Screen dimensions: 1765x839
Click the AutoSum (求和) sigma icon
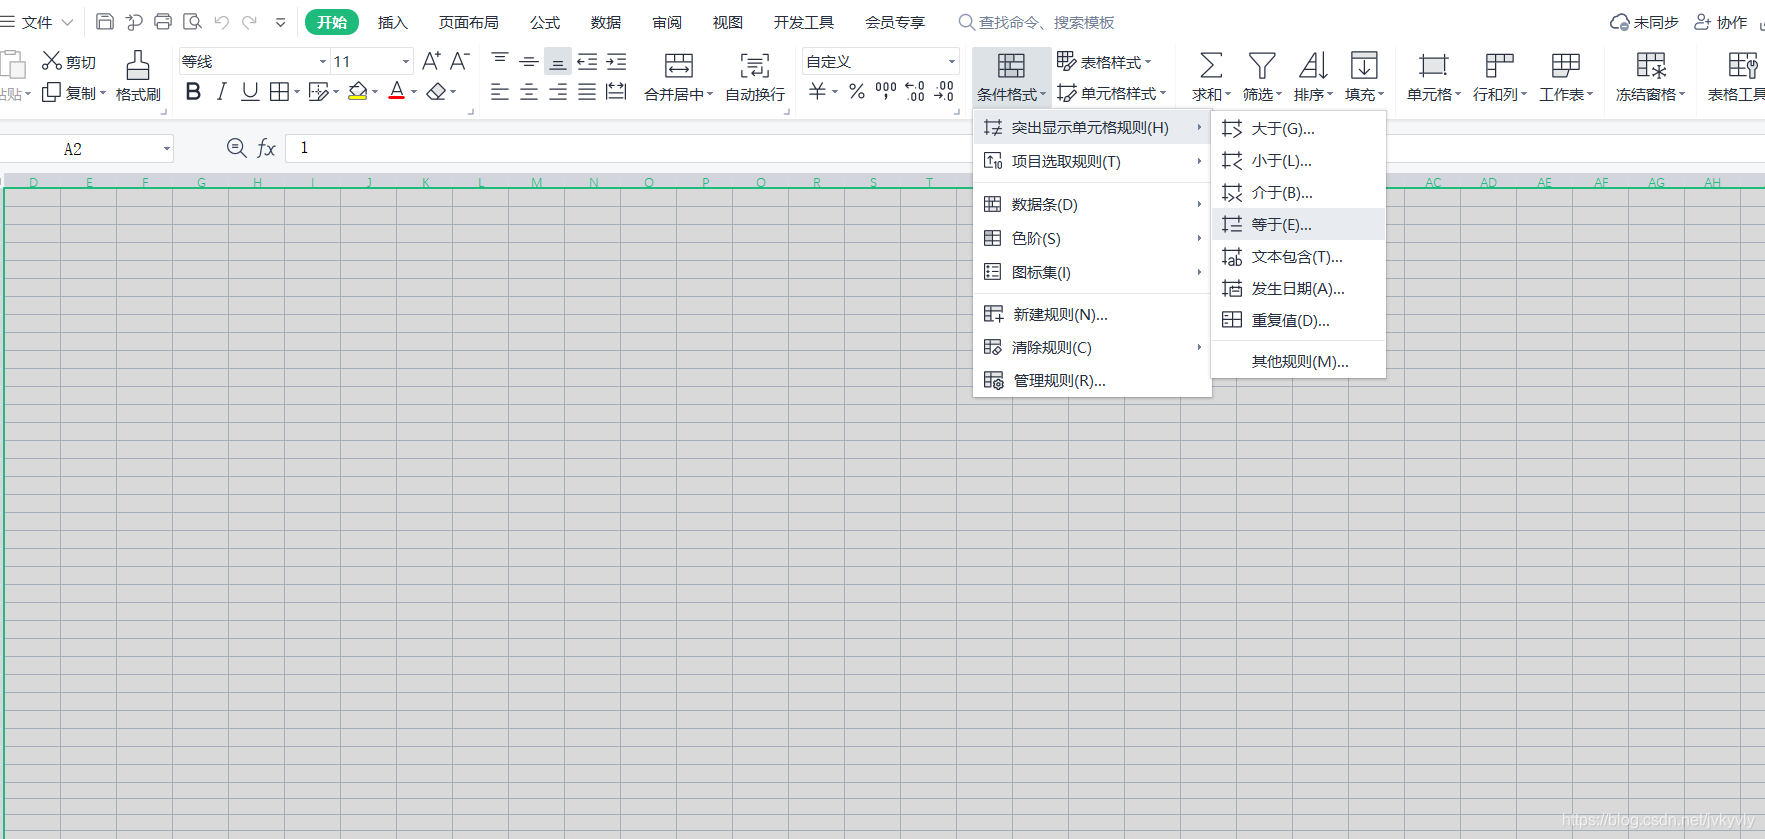[1211, 66]
